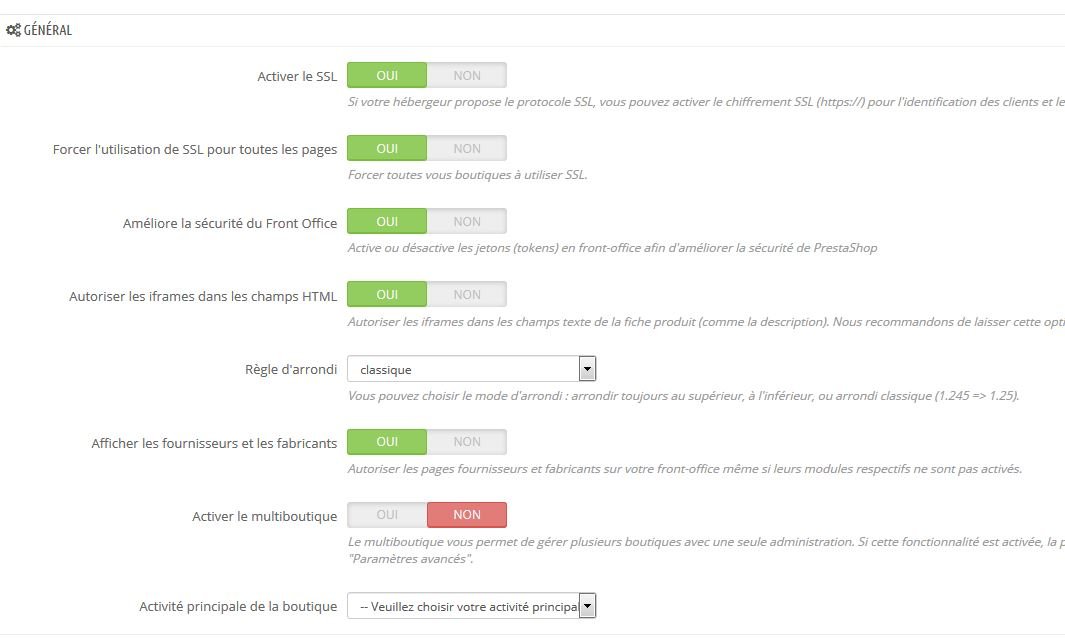Set Activer le SSL to NON
Screen dimensions: 1065x638
coord(467,75)
